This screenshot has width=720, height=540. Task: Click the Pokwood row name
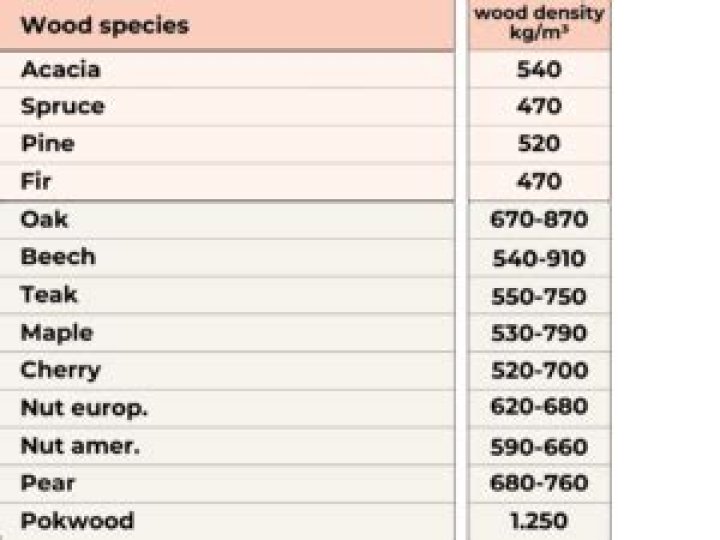click(x=77, y=521)
